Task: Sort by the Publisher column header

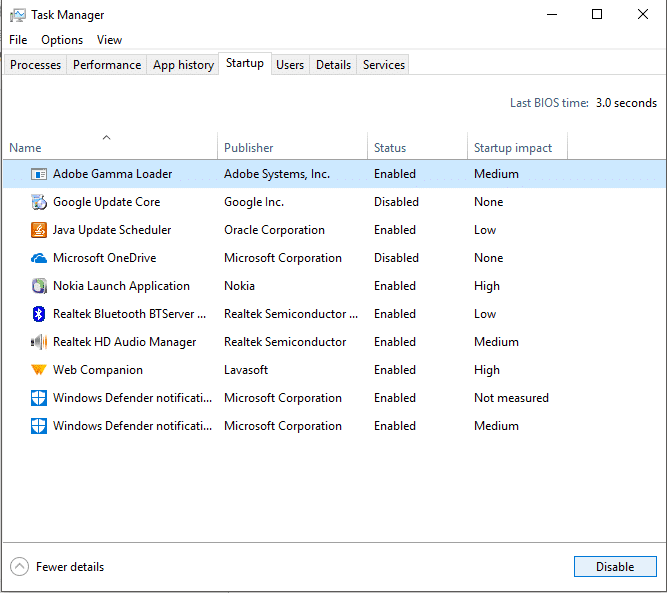Action: tap(293, 146)
